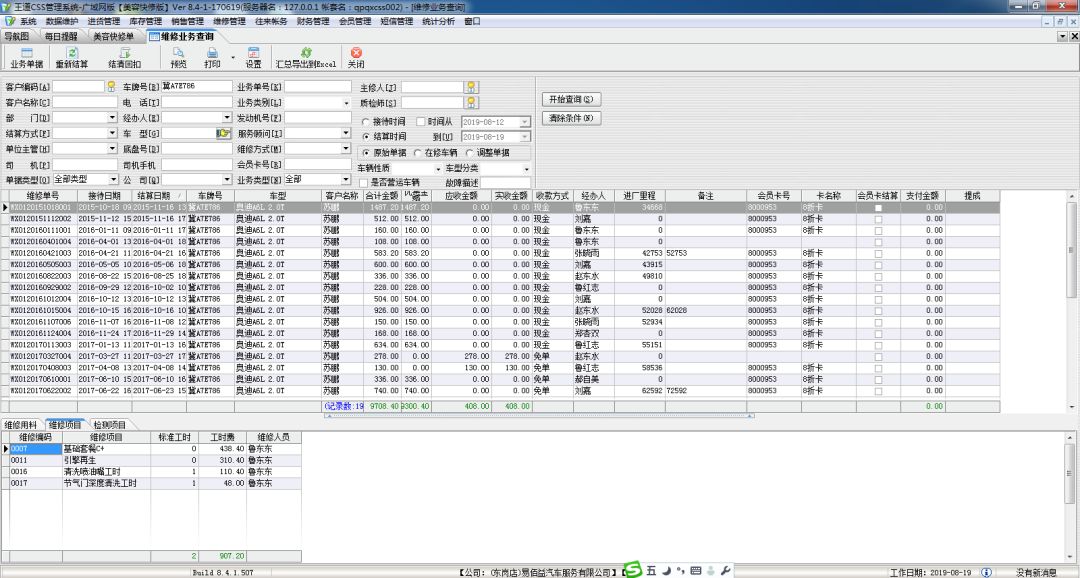Click the 客户编码 lookup icon
1080x578 pixels.
[112, 87]
